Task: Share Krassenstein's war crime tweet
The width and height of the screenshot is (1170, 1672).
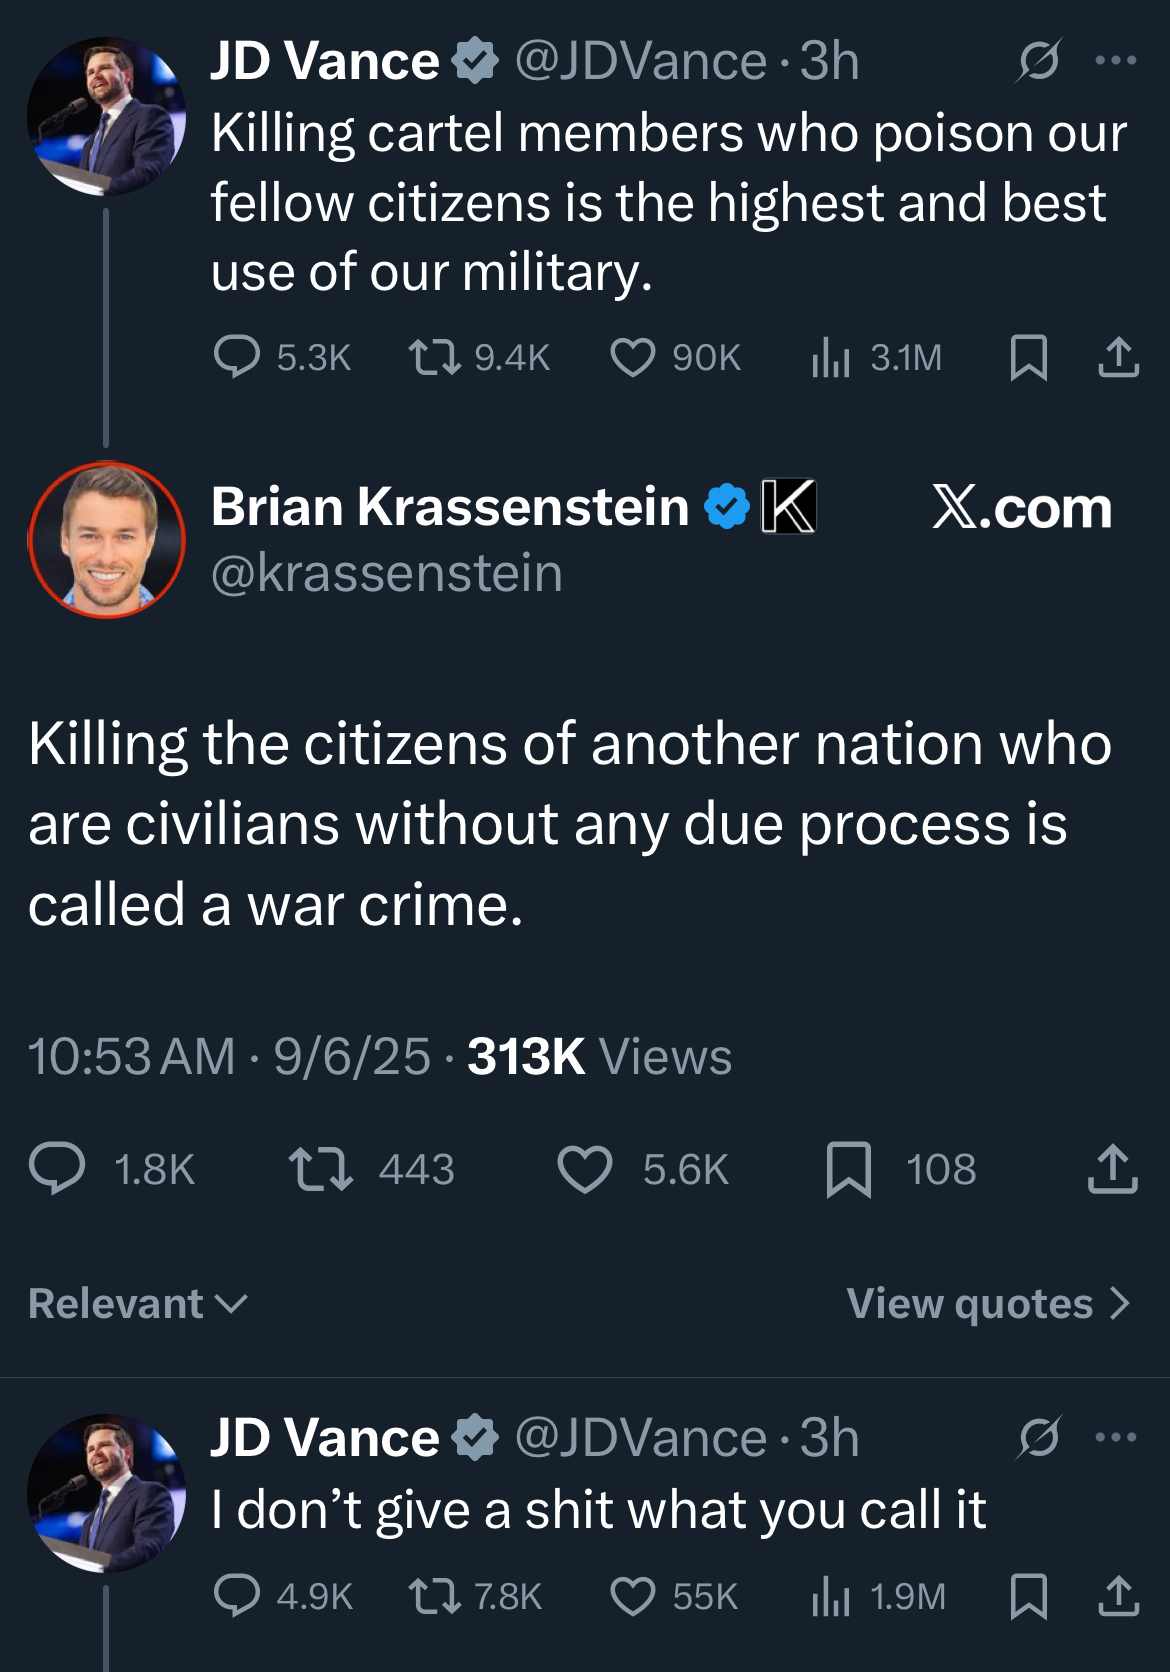Action: 1112,1169
